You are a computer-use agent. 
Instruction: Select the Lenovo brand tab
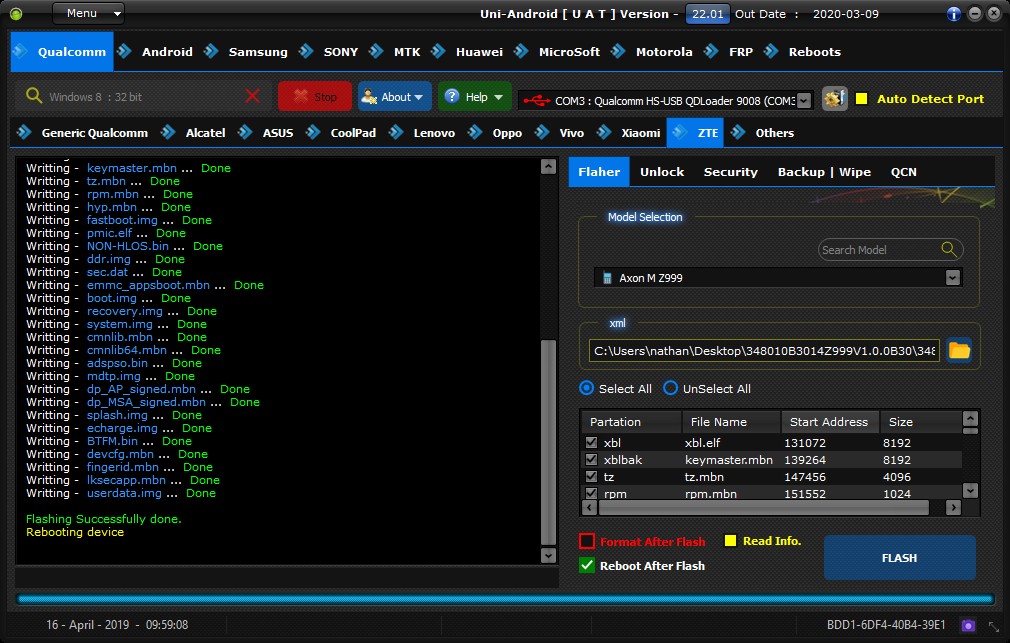pos(434,133)
